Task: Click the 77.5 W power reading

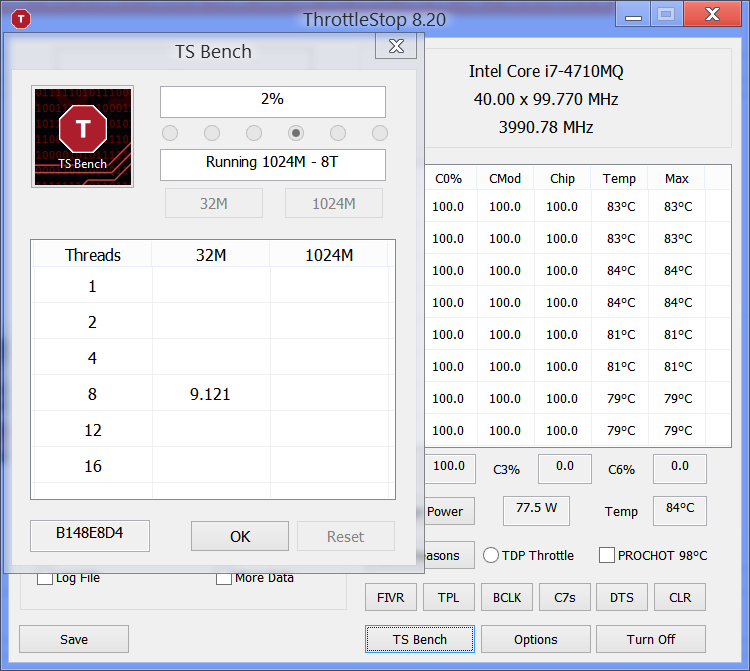Action: click(x=536, y=510)
